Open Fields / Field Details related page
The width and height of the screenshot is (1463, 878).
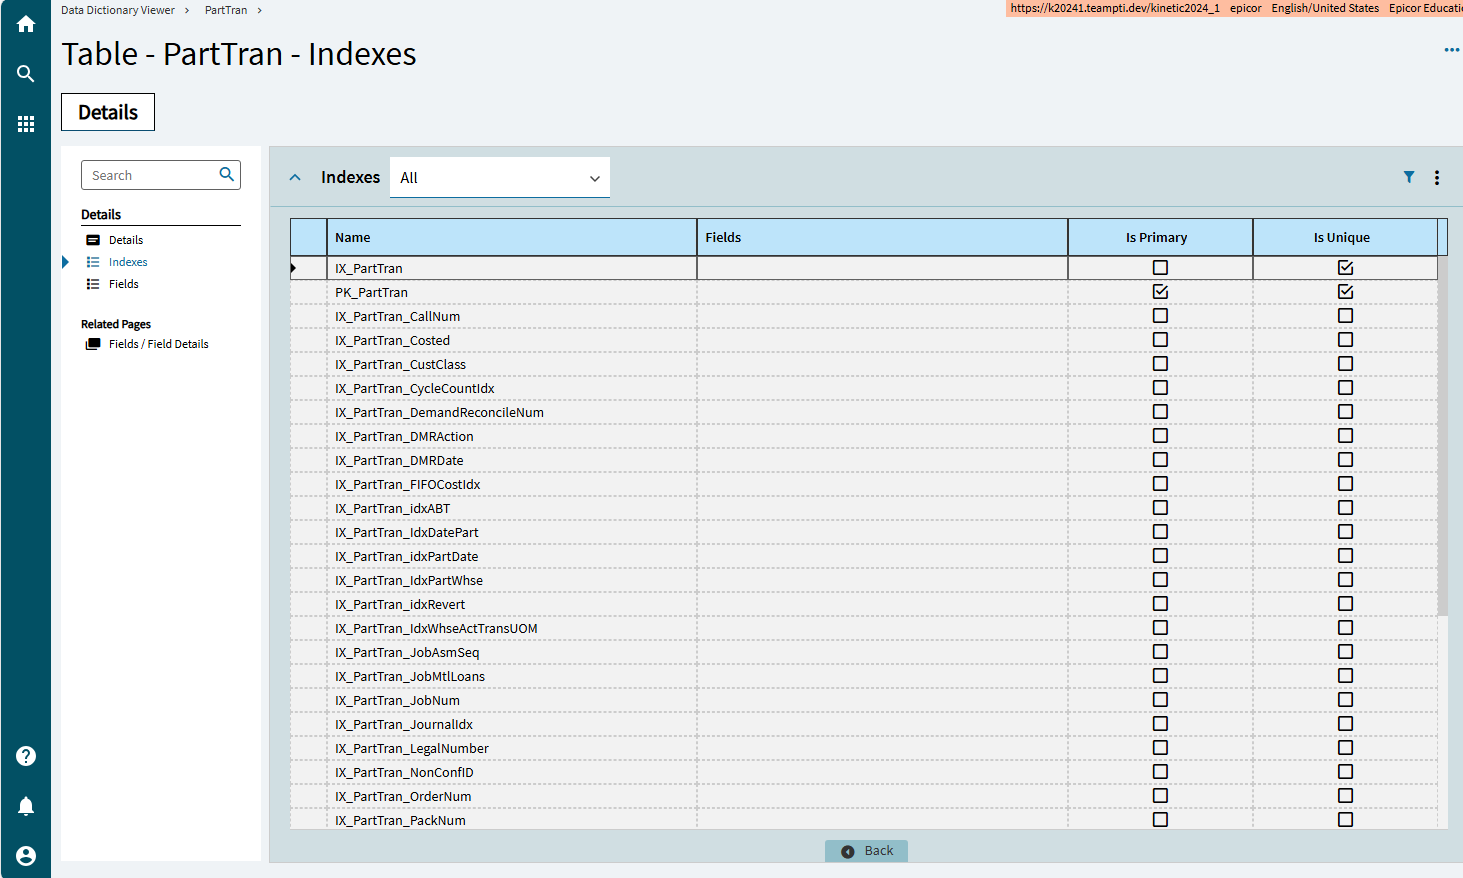[159, 344]
